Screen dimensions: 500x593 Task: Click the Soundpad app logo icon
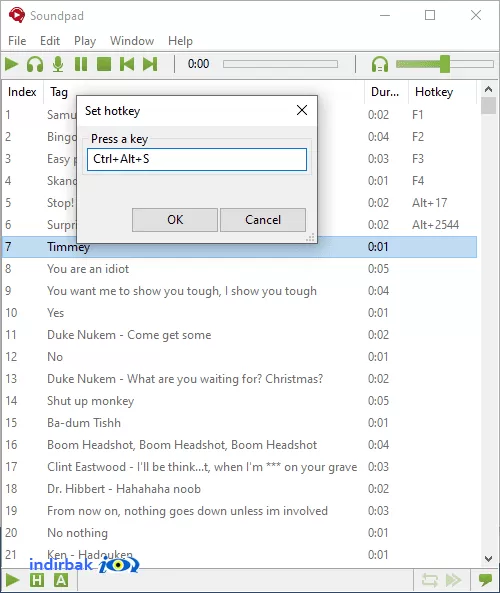point(17,16)
